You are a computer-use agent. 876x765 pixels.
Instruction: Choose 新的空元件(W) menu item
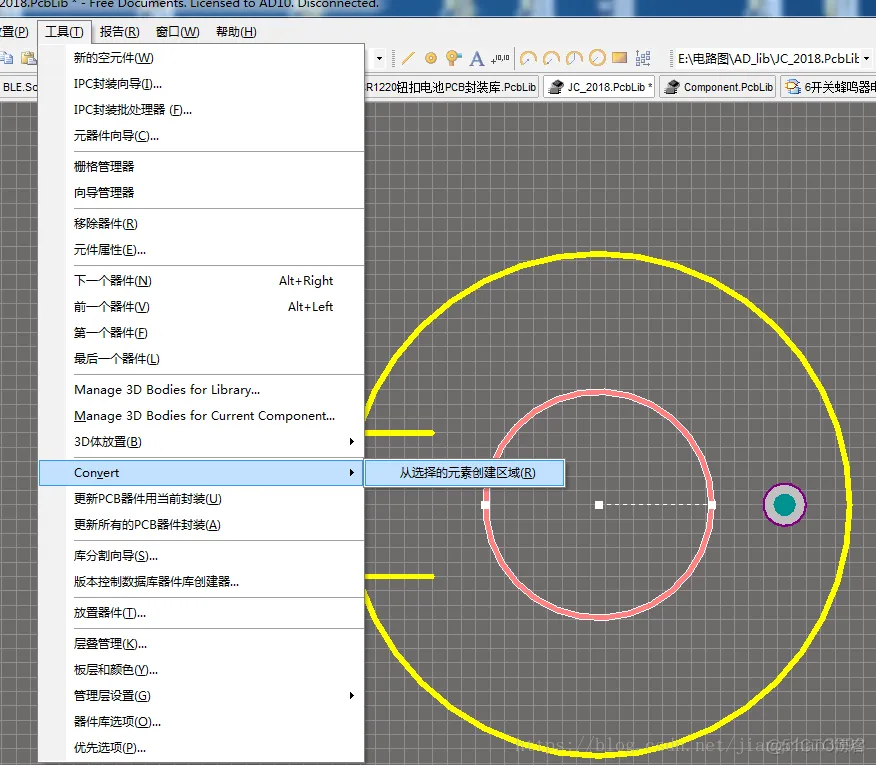click(201, 58)
